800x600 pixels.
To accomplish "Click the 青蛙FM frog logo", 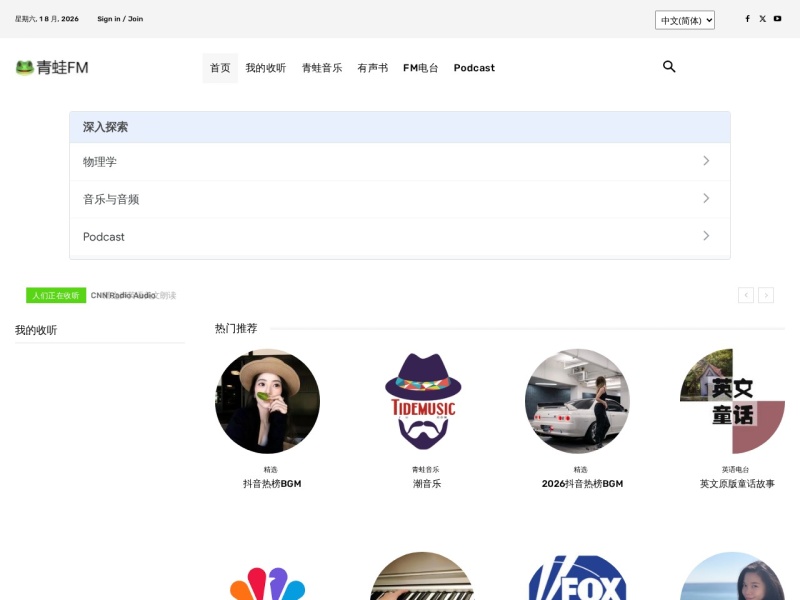I will coord(52,67).
